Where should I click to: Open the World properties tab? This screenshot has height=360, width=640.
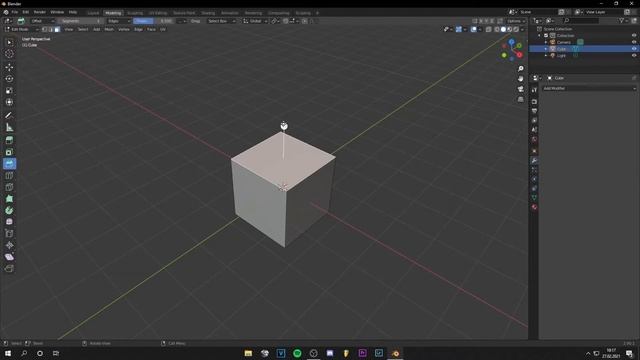534,139
